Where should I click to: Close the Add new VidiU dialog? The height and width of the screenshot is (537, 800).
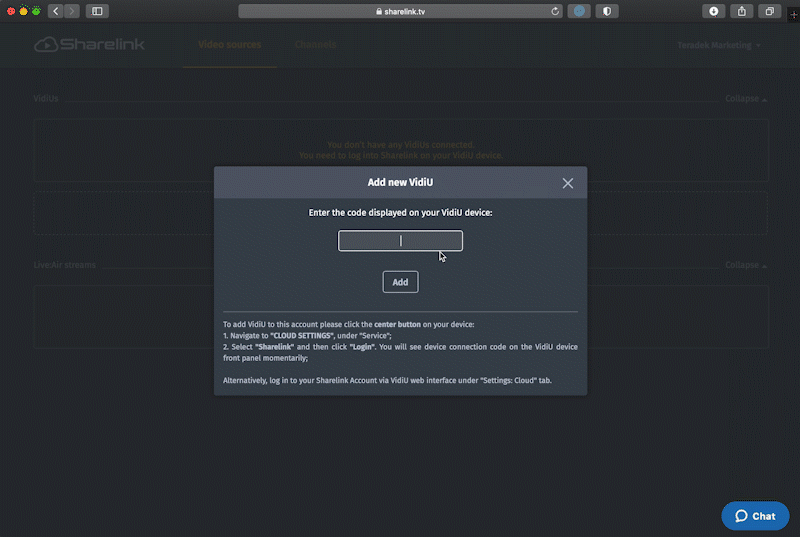(x=567, y=183)
